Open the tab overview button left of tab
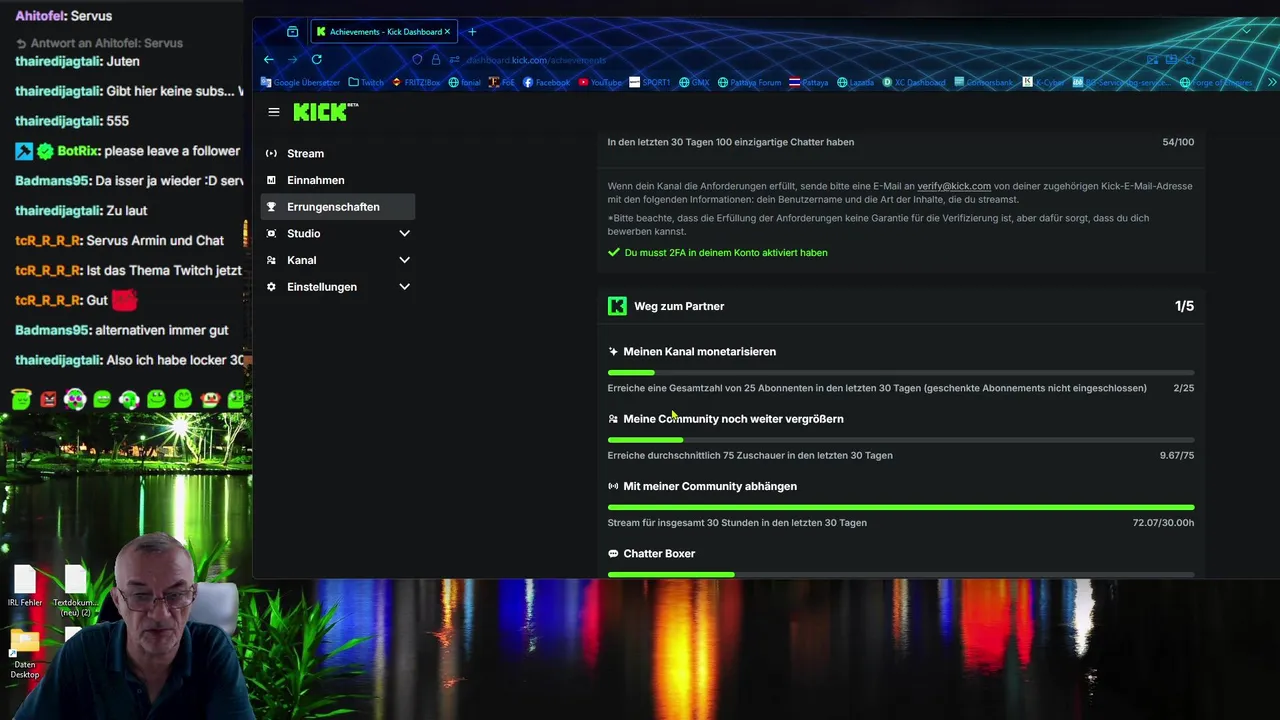Screen dimensions: 1280x720 pos(292,32)
